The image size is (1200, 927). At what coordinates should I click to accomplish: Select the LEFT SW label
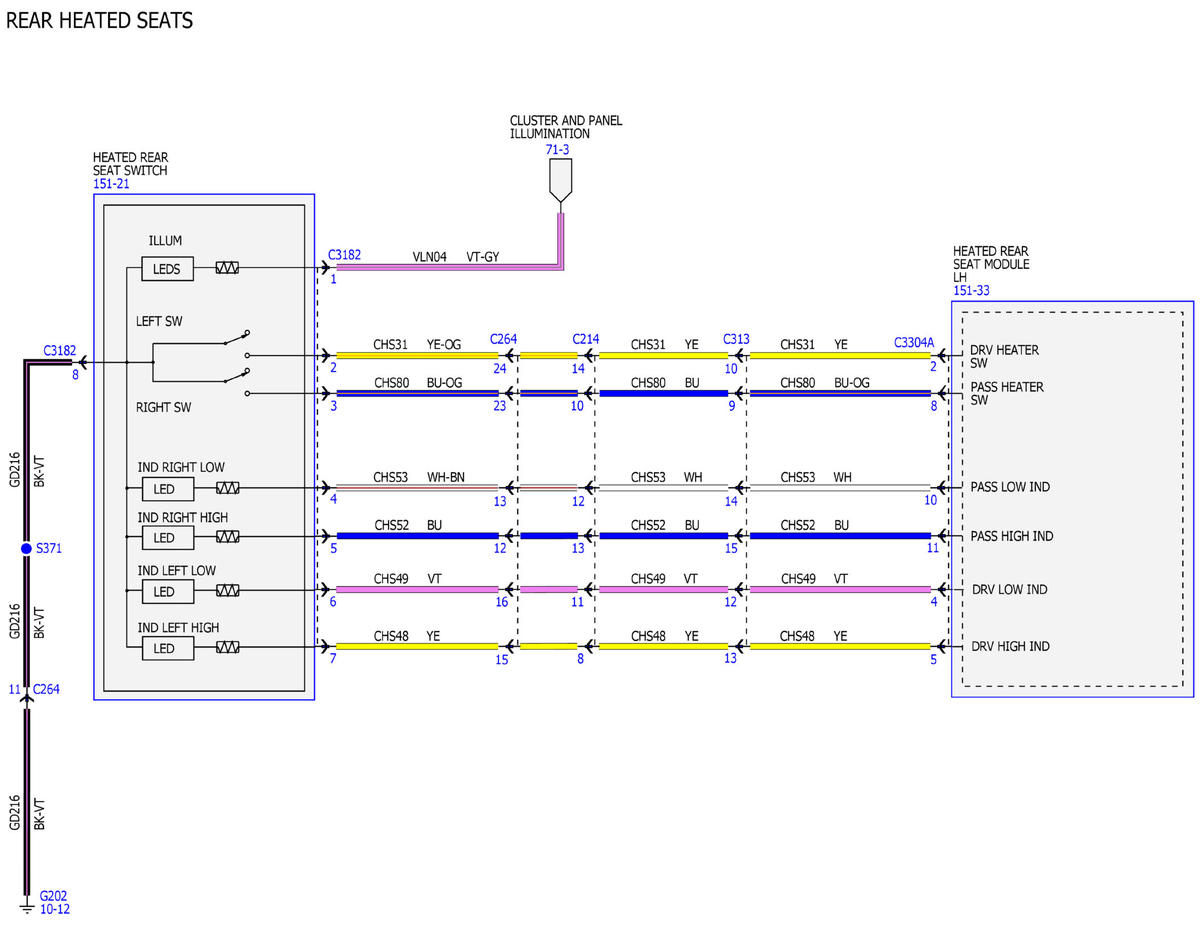(159, 322)
